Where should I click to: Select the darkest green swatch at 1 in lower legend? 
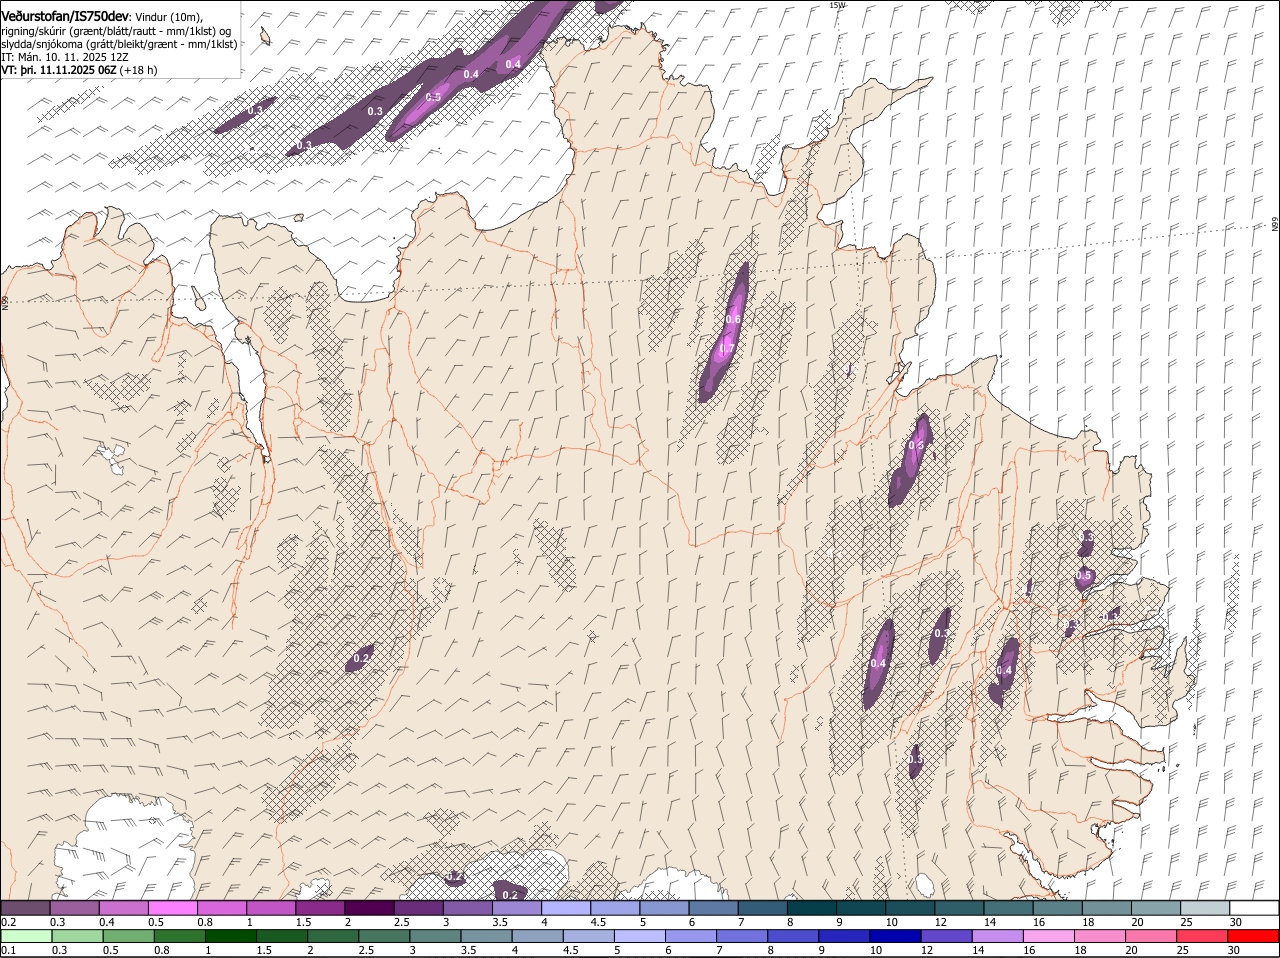point(231,936)
